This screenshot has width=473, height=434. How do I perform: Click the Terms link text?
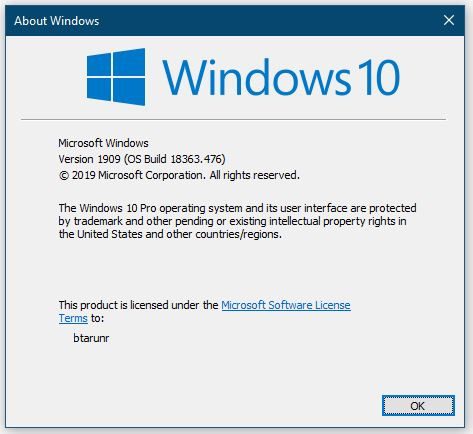click(x=73, y=318)
